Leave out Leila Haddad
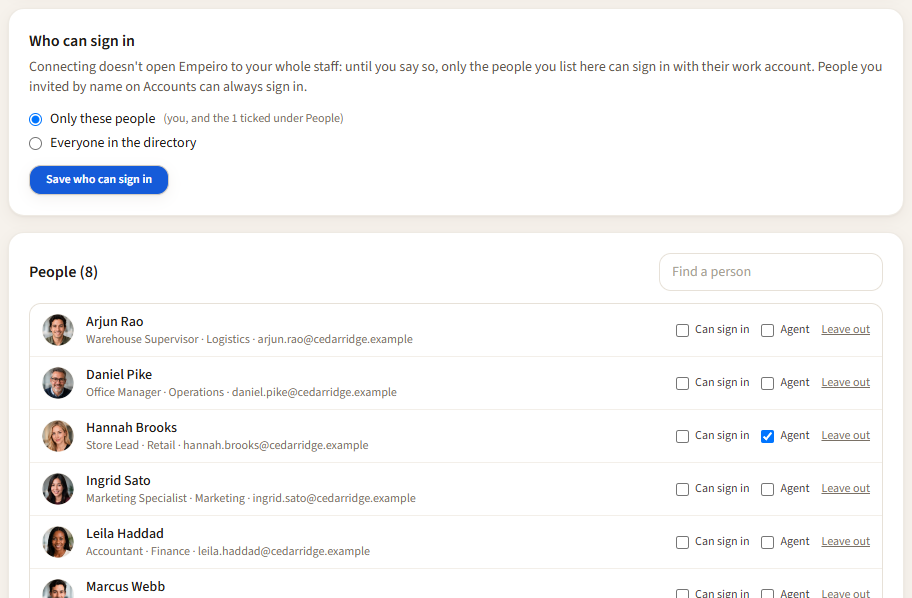Image resolution: width=912 pixels, height=598 pixels. 846,541
